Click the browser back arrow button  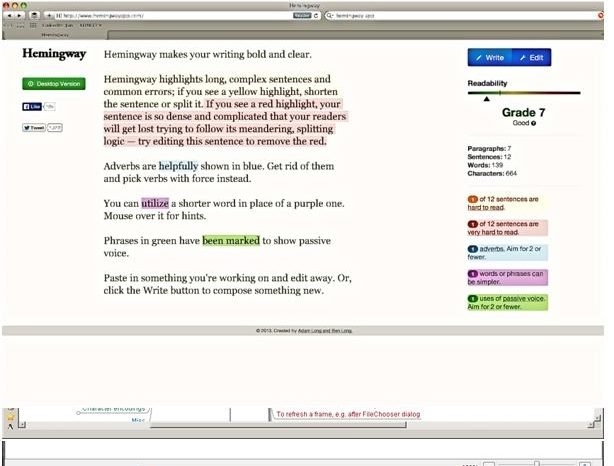(x=9, y=16)
